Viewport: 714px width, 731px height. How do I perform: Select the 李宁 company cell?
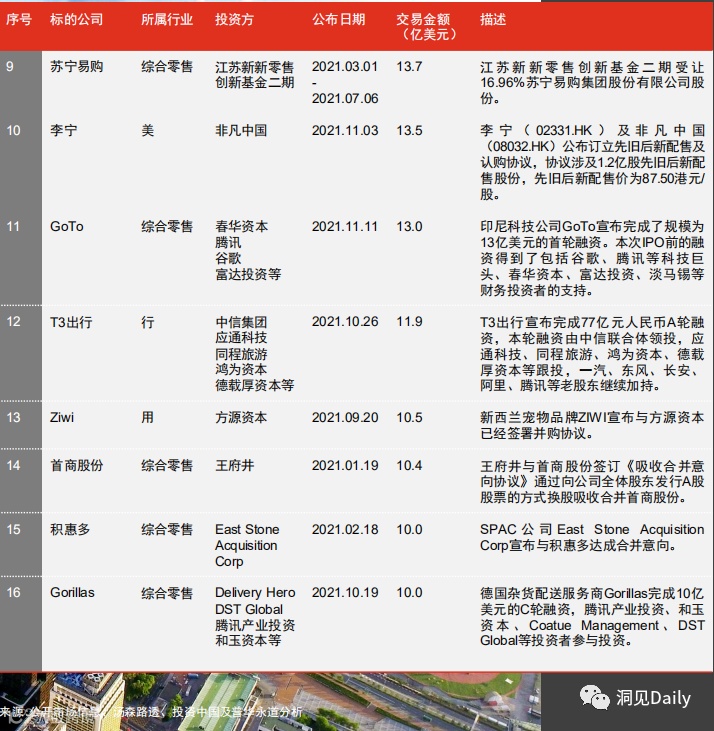[63, 131]
